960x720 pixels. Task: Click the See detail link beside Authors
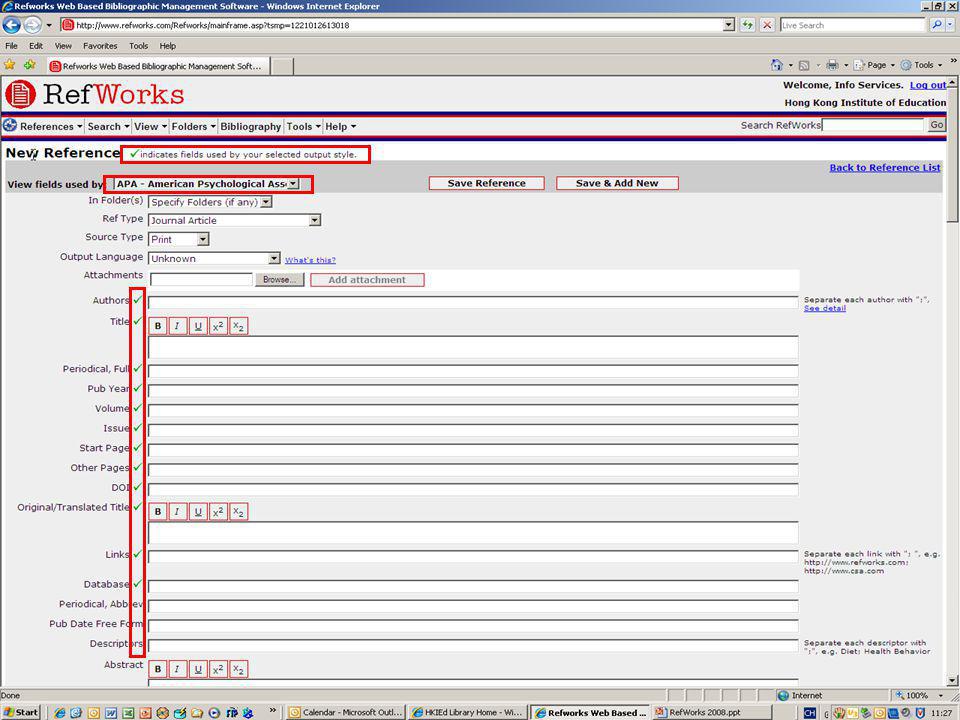click(825, 308)
